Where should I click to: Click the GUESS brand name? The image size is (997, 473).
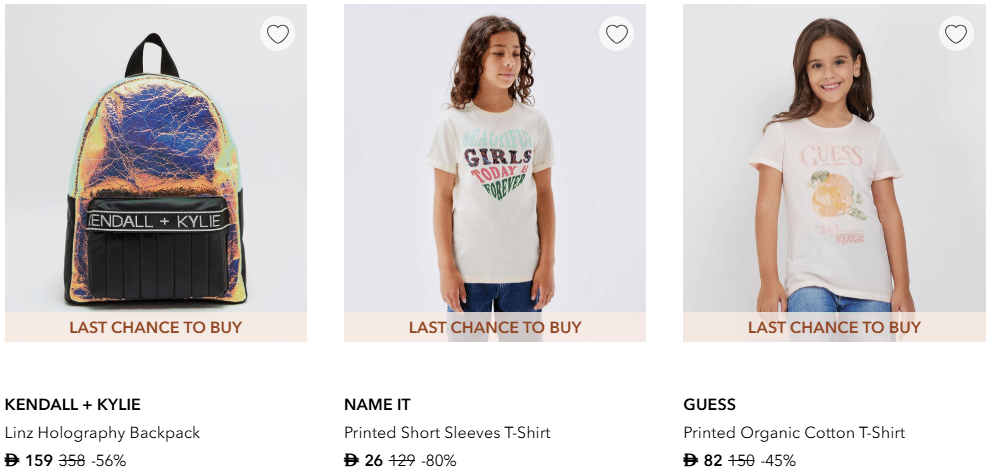[x=709, y=405]
